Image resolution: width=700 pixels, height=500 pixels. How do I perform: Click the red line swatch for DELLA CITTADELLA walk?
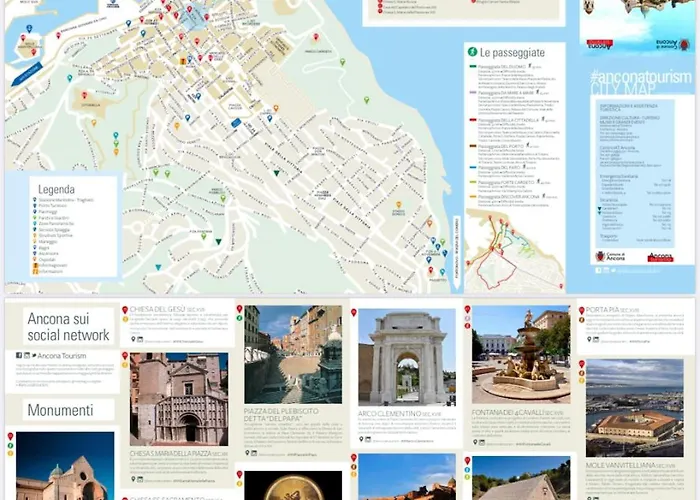[473, 120]
